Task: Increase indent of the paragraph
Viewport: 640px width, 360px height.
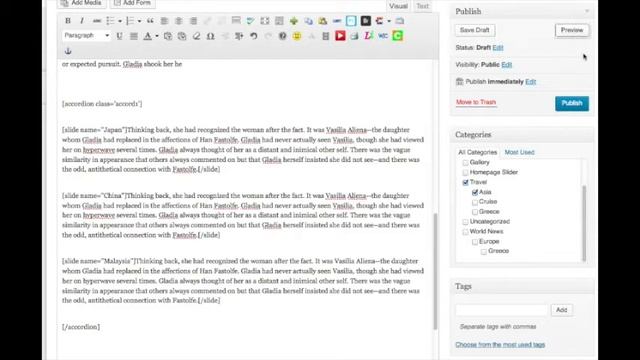Action: [239, 36]
